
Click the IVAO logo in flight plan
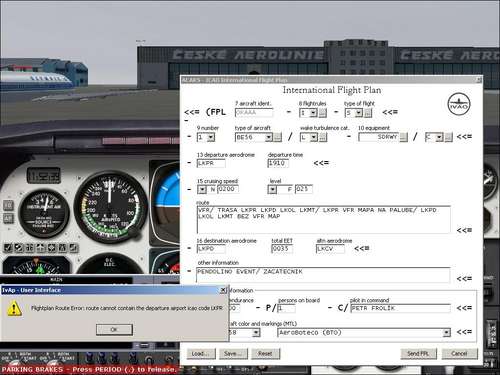click(x=459, y=104)
